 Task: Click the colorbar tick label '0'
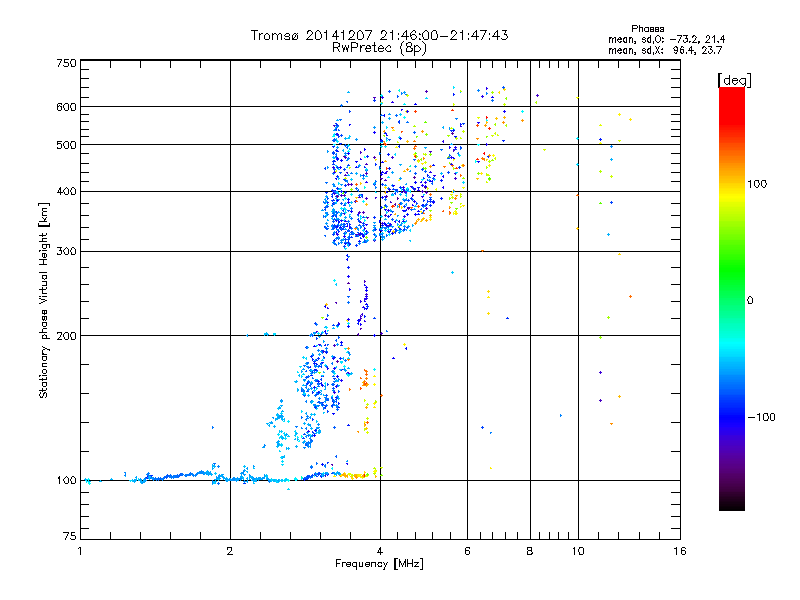pos(750,300)
